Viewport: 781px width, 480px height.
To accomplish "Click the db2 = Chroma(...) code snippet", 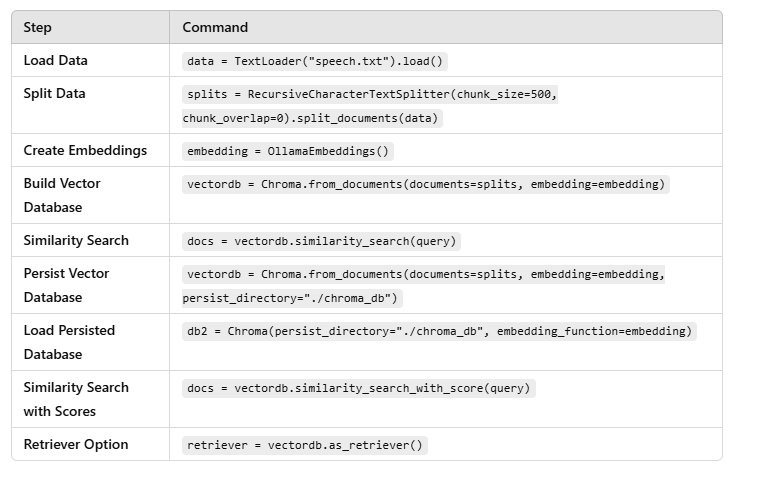I will coord(439,331).
